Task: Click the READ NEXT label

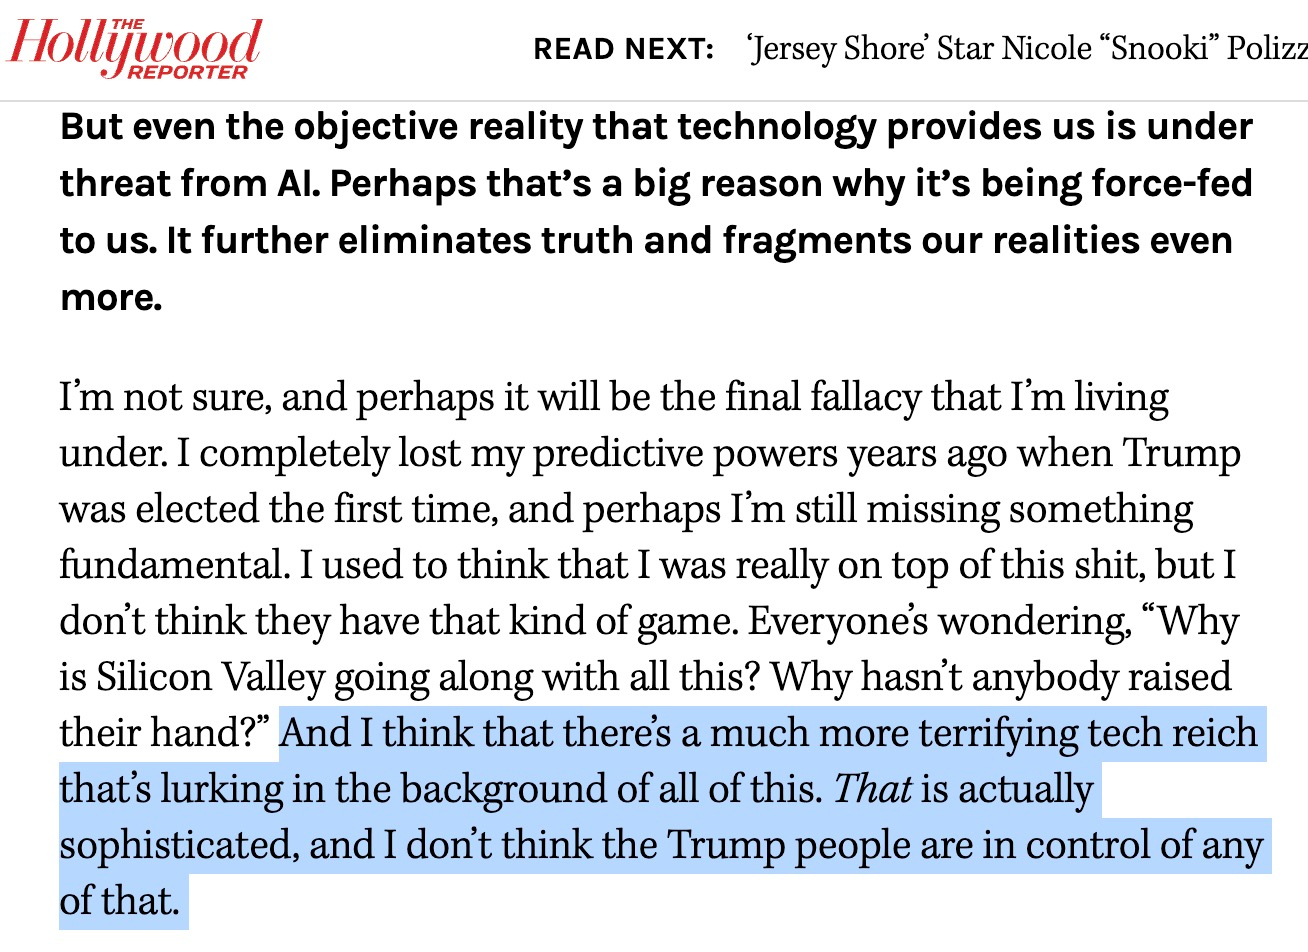Action: pyautogui.click(x=623, y=49)
